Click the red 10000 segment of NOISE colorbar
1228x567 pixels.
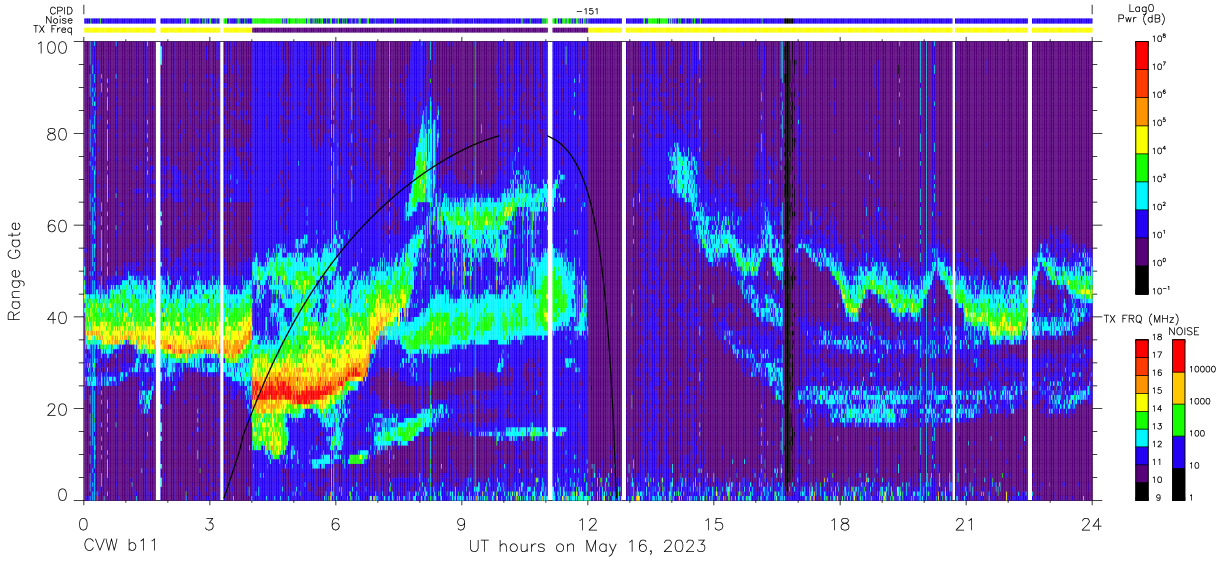tap(1177, 356)
